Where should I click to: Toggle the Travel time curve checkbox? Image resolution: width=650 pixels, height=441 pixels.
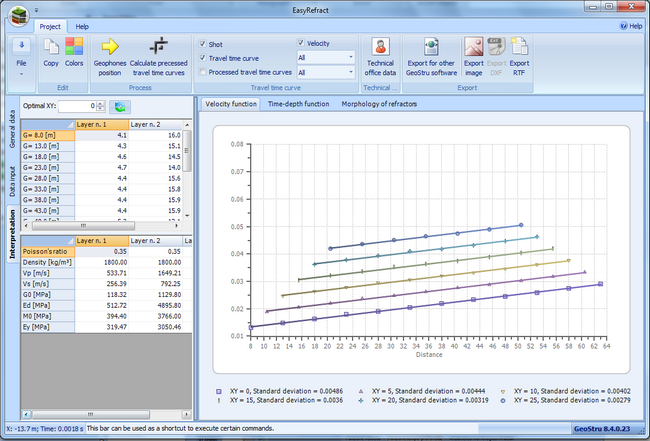tap(203, 58)
